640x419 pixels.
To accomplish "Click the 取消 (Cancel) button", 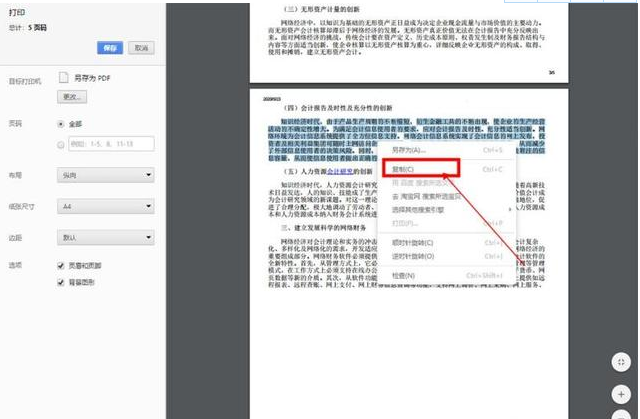I will [x=141, y=48].
